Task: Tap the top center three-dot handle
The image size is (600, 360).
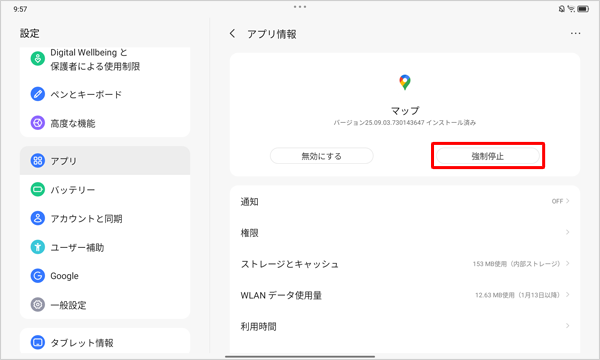Action: click(x=300, y=7)
